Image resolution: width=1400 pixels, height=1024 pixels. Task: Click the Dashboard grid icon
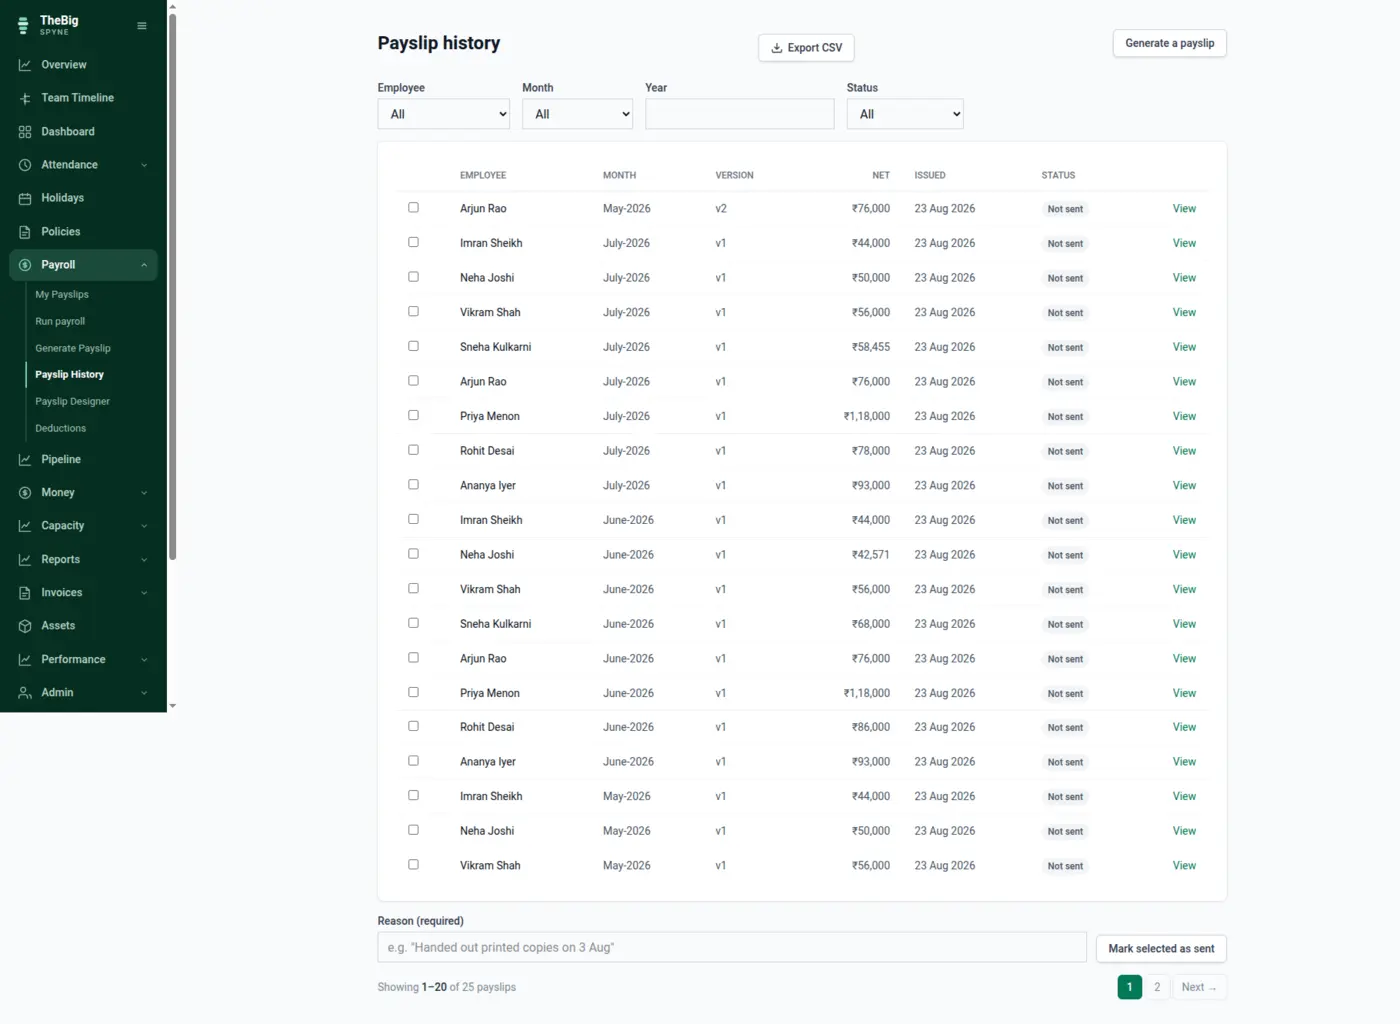point(25,132)
